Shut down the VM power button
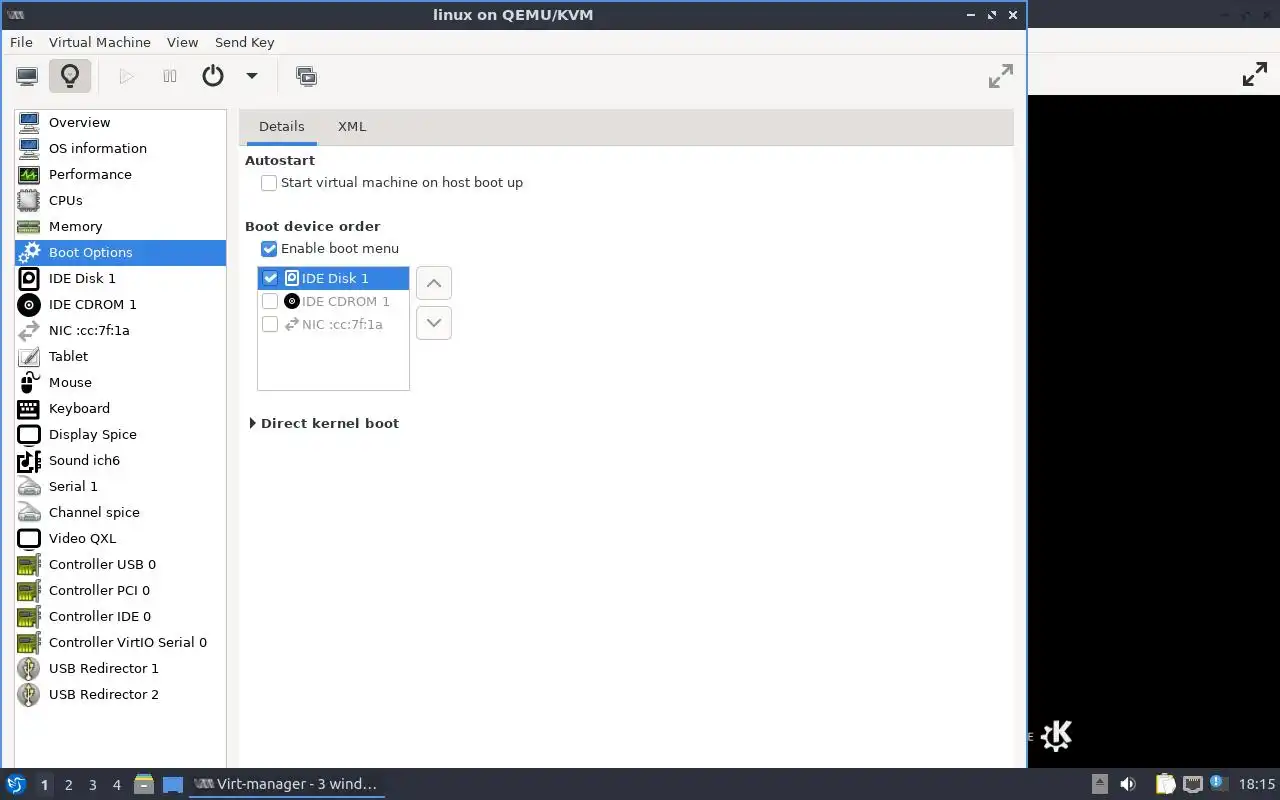This screenshot has height=800, width=1280. [x=213, y=76]
